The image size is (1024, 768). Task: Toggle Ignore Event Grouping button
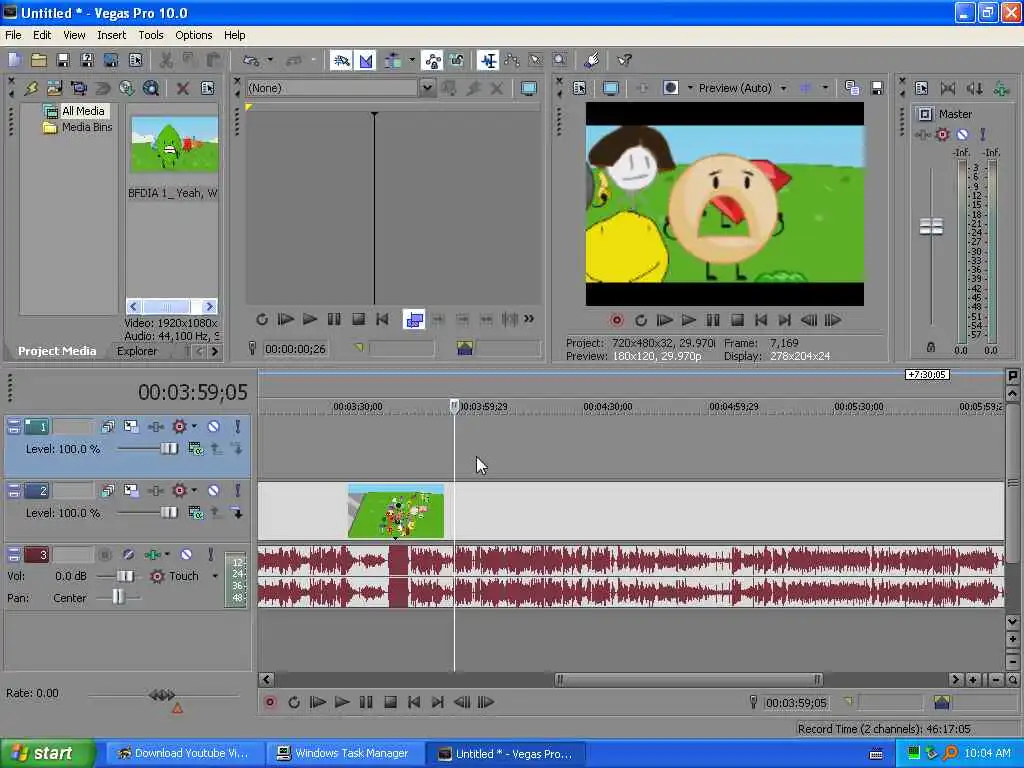(456, 61)
